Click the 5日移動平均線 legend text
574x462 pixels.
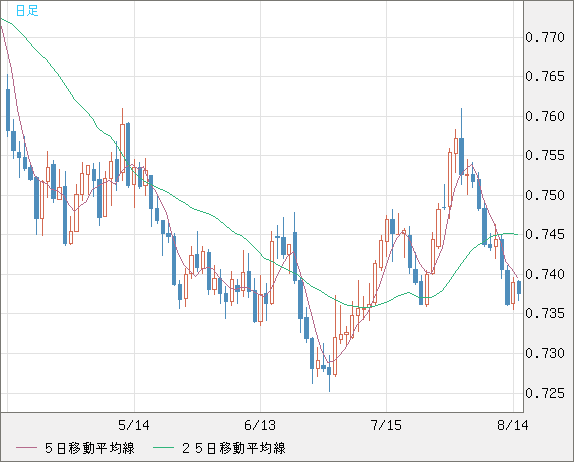(x=90, y=448)
